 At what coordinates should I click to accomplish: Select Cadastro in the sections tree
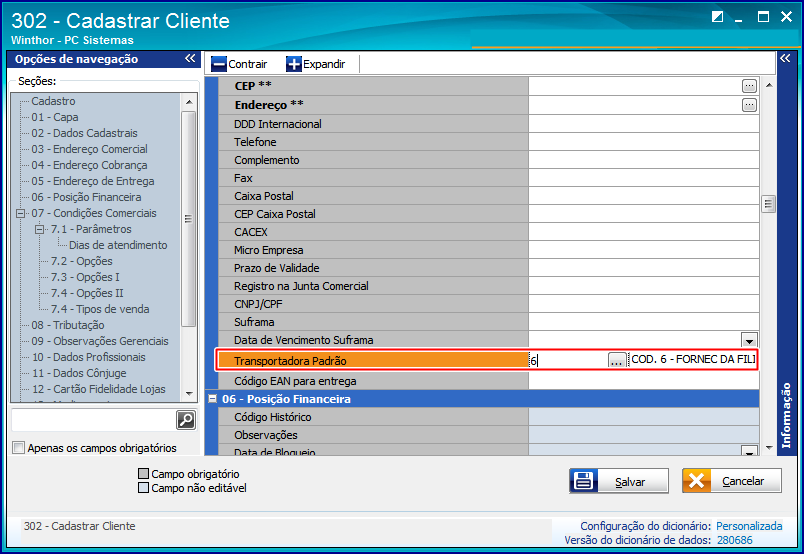[x=53, y=101]
